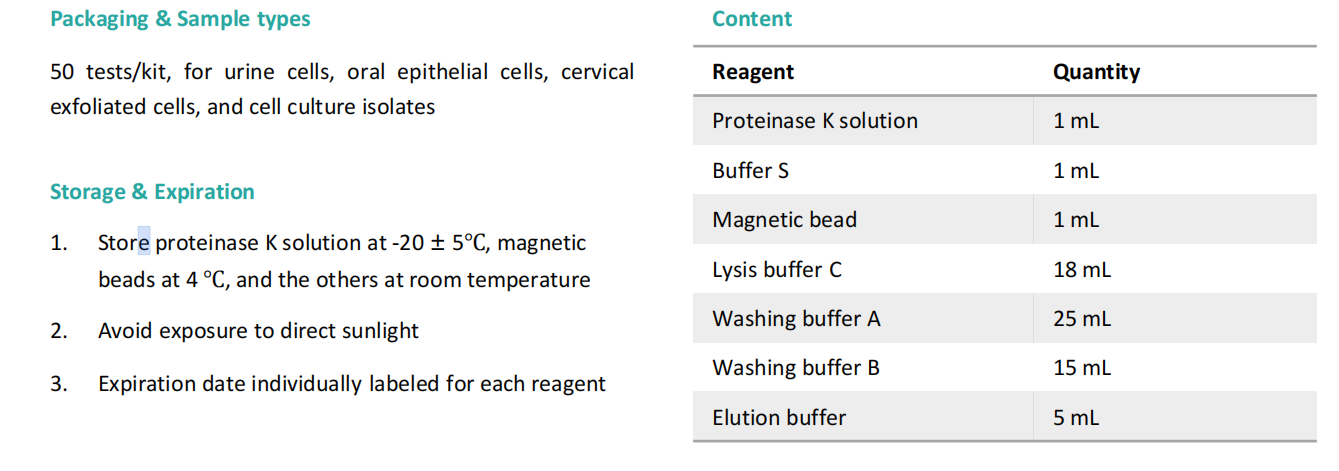Select the 'Proteinase K solution' table cell
Viewport: 1339px width, 471px height.
click(815, 121)
